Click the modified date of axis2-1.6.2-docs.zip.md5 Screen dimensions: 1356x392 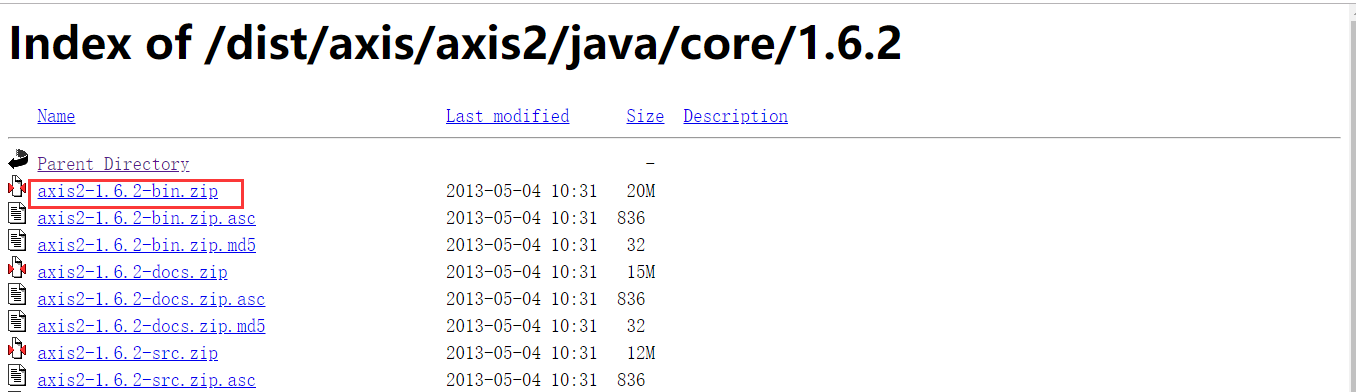pyautogui.click(x=521, y=326)
